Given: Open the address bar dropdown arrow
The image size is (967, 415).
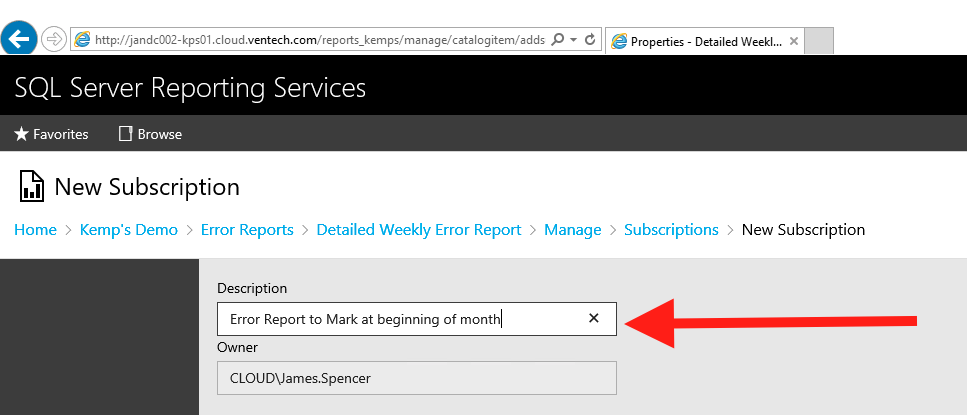Looking at the screenshot, I should click(x=573, y=40).
